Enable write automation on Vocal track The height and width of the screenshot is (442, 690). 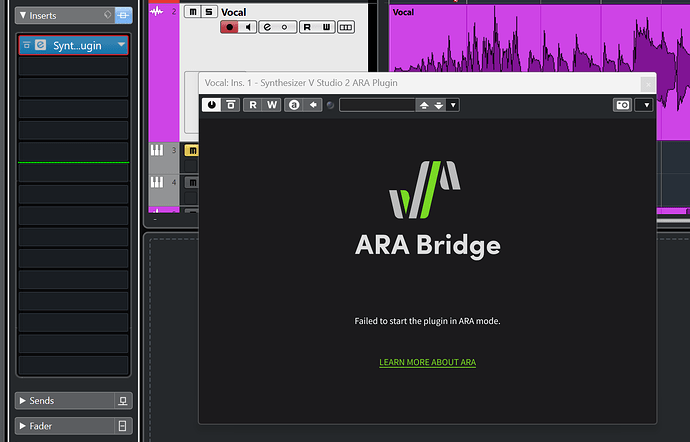coord(326,27)
